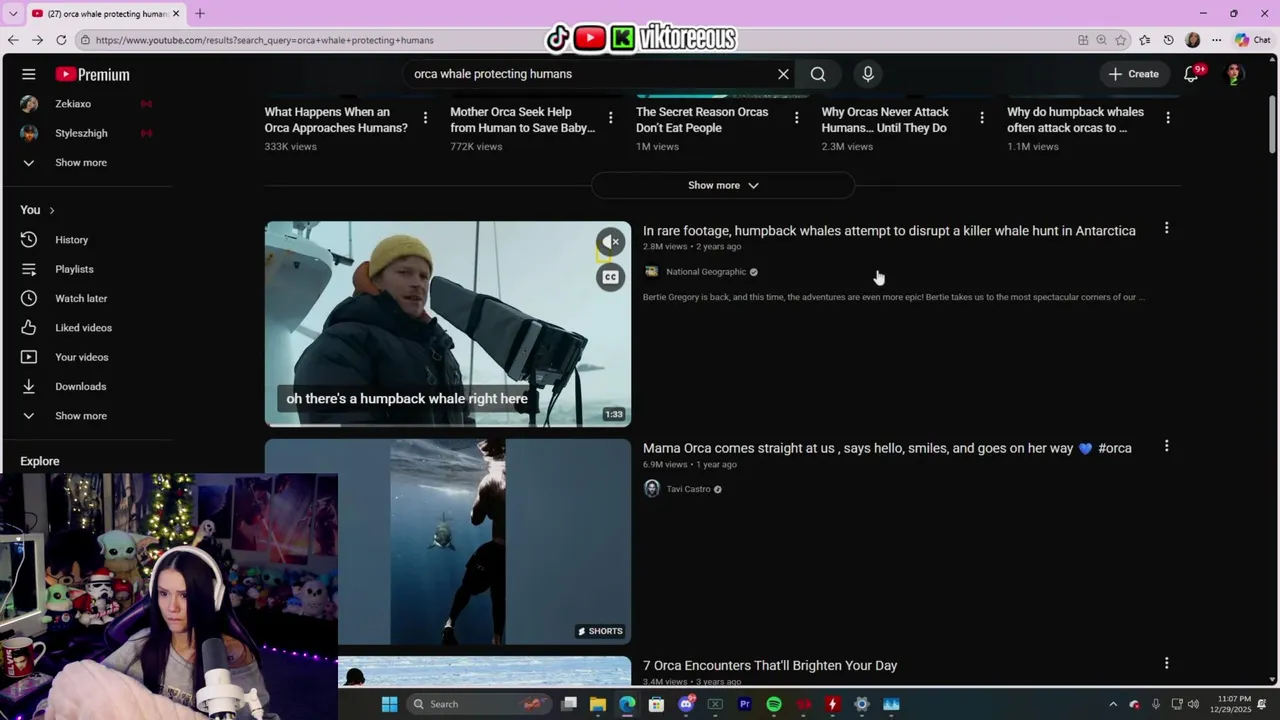1280x720 pixels.
Task: Go to YouTube Premium home logo
Action: [92, 74]
